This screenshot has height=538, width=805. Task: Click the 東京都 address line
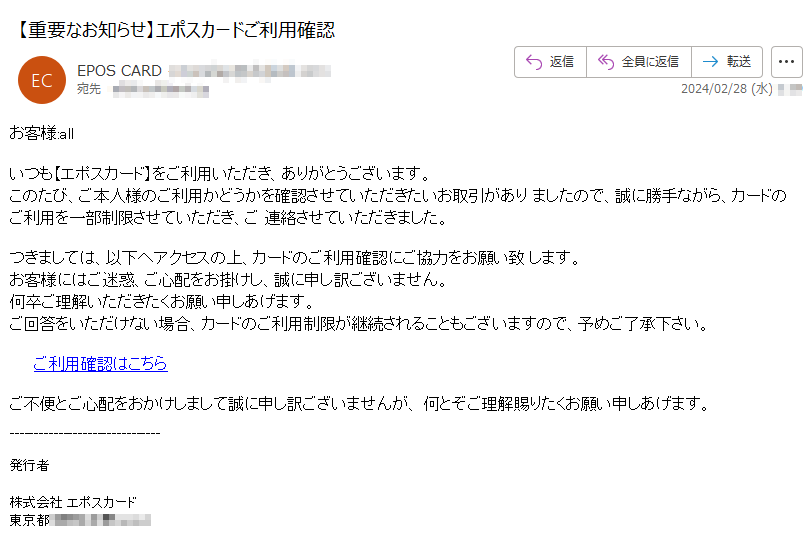80,520
